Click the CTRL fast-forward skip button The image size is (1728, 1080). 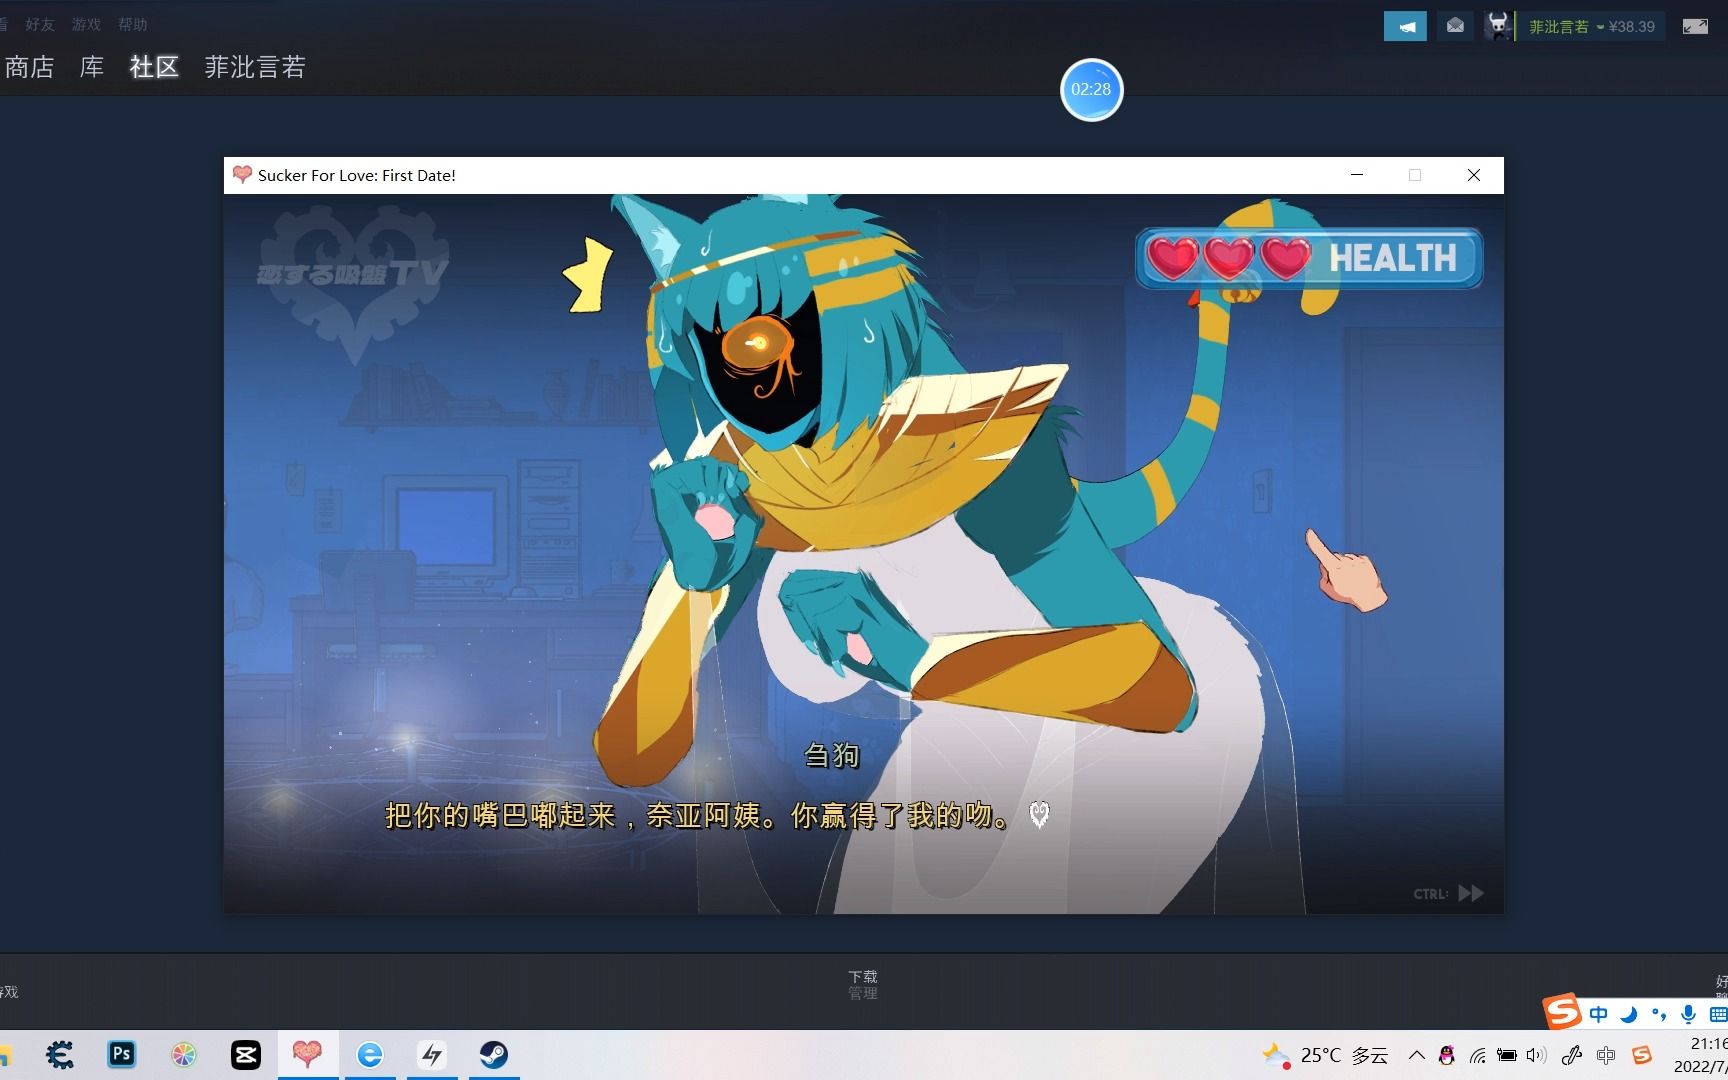tap(1448, 893)
